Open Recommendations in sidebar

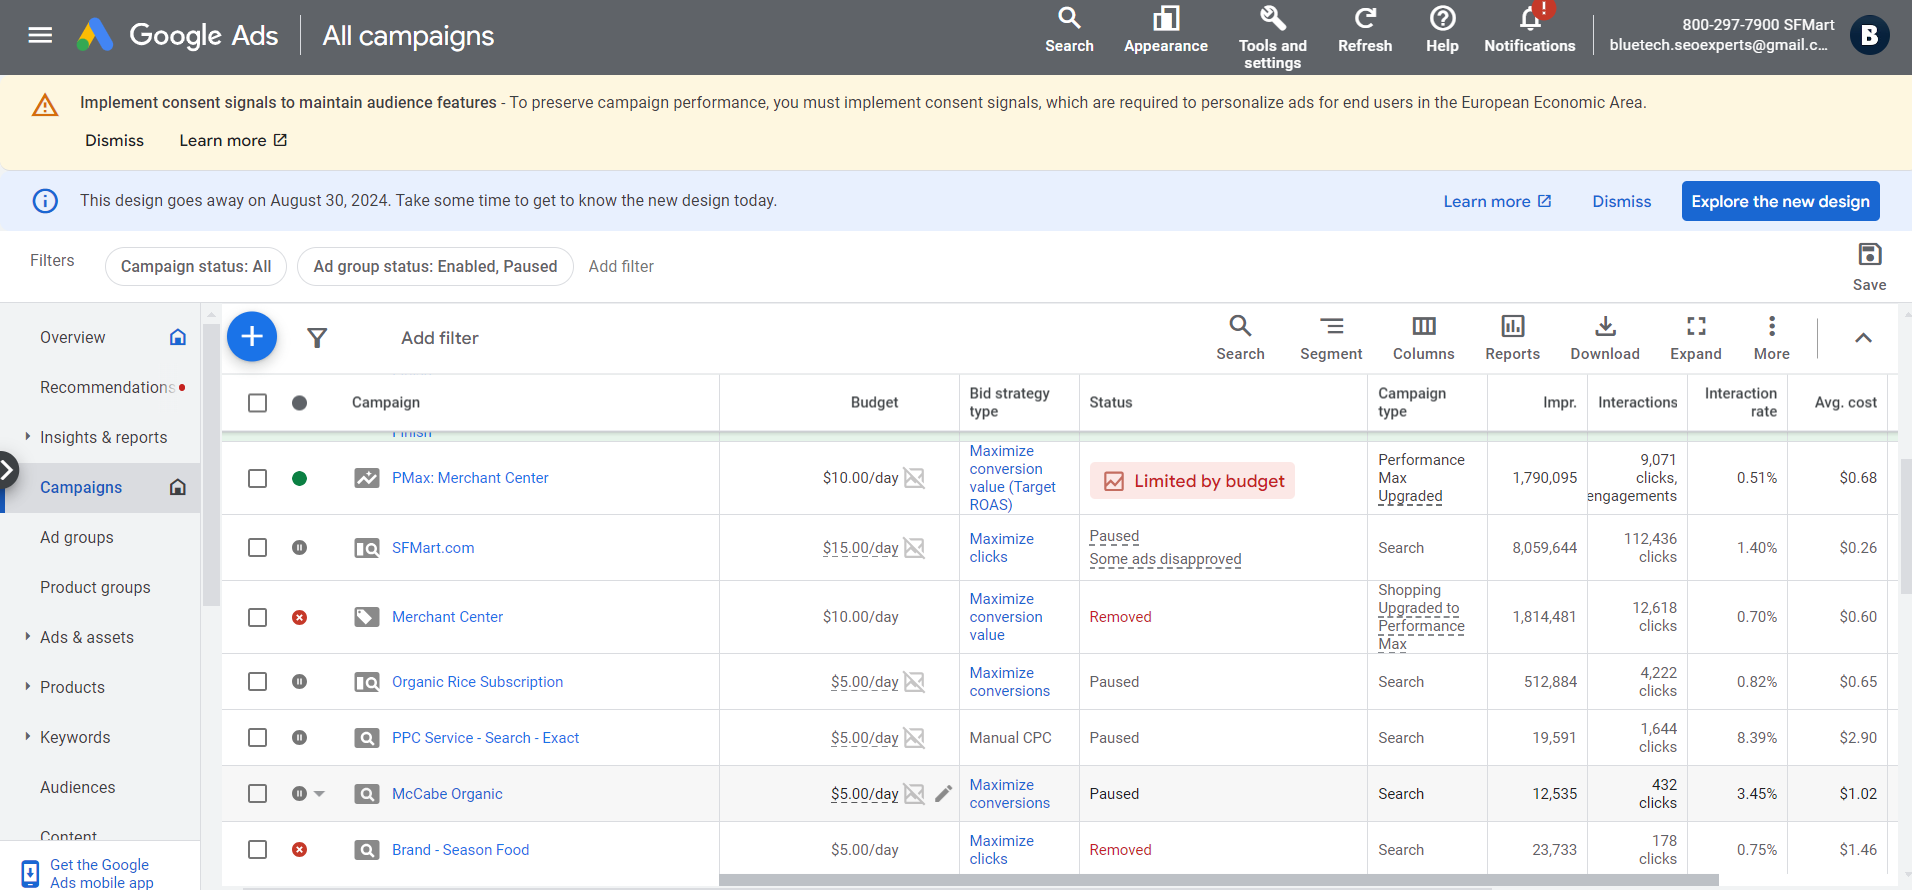[x=107, y=387]
